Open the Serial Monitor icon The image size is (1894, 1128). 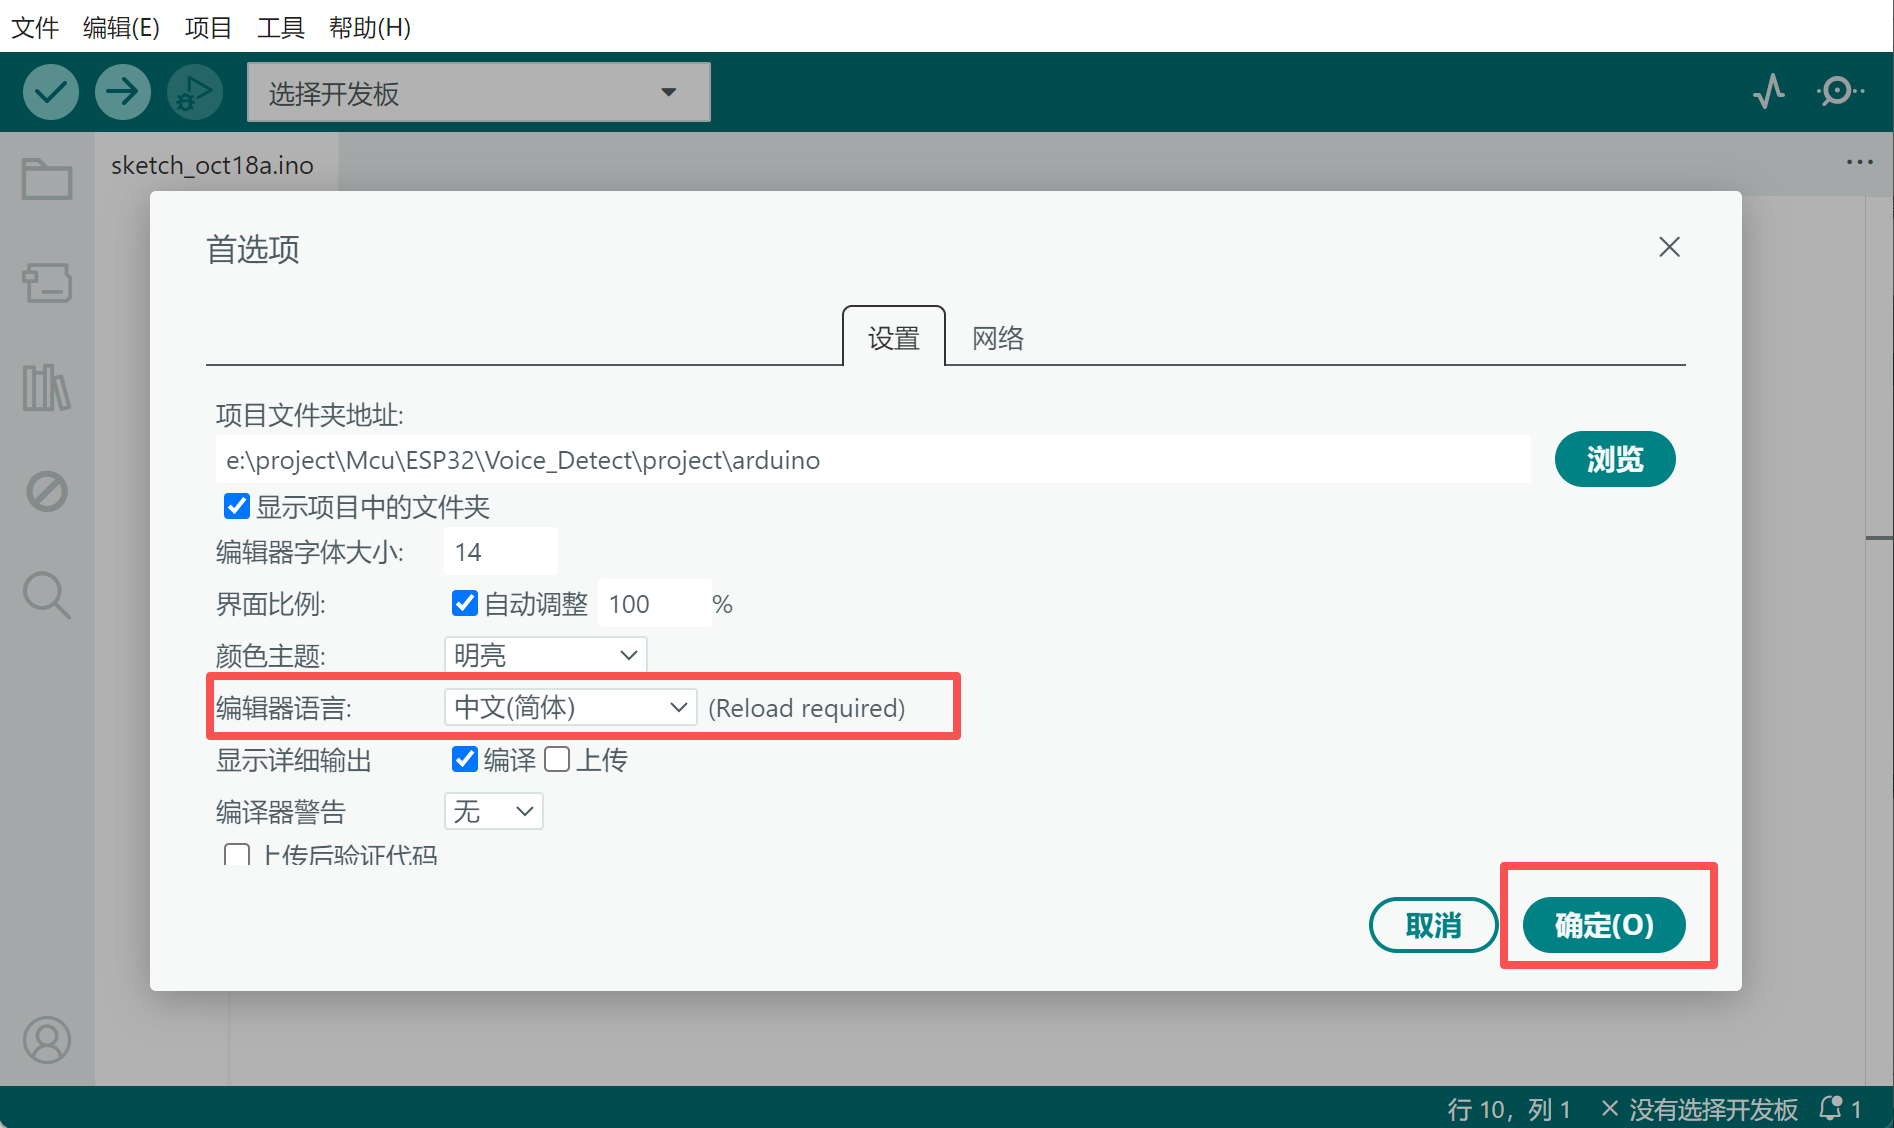1838,91
